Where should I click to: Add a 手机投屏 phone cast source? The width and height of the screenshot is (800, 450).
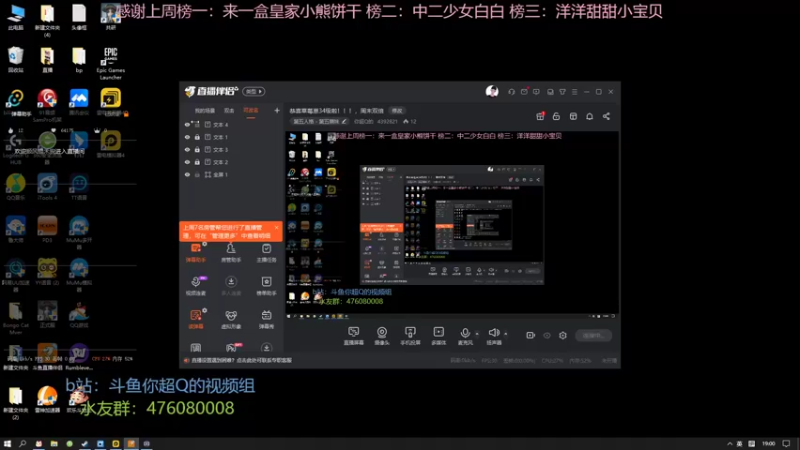[x=410, y=336]
